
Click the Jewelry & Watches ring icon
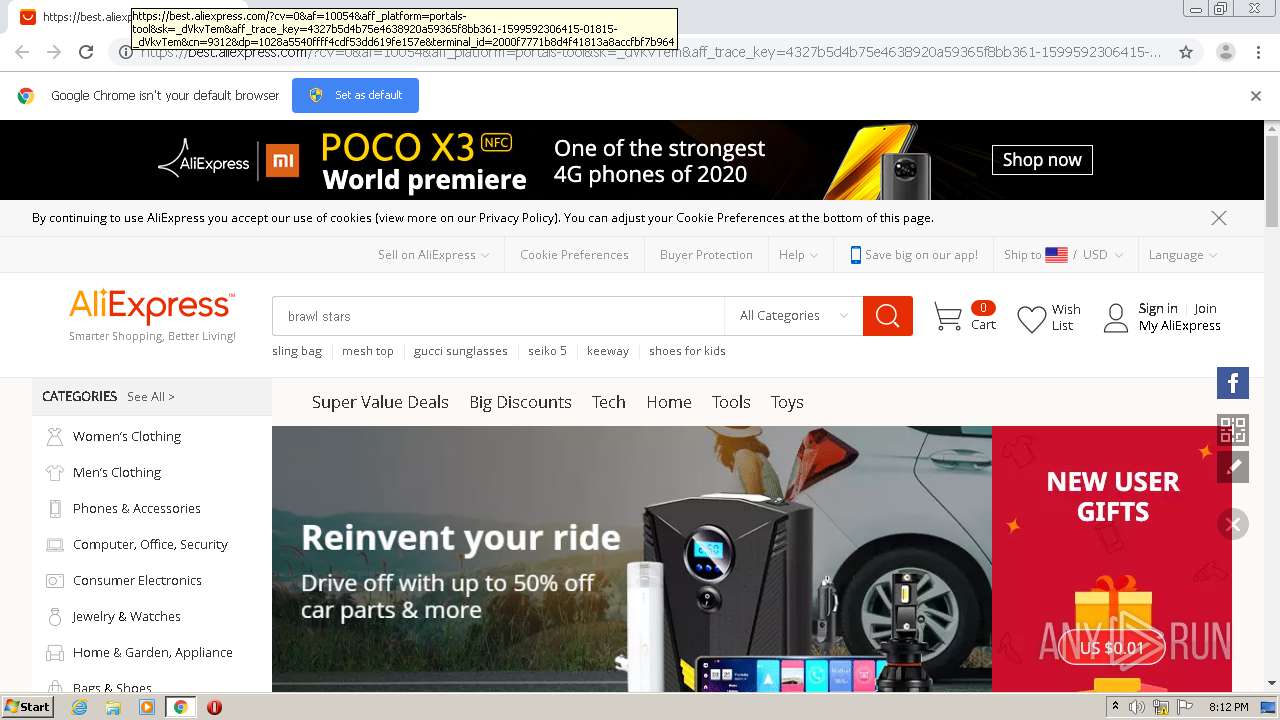pos(55,616)
